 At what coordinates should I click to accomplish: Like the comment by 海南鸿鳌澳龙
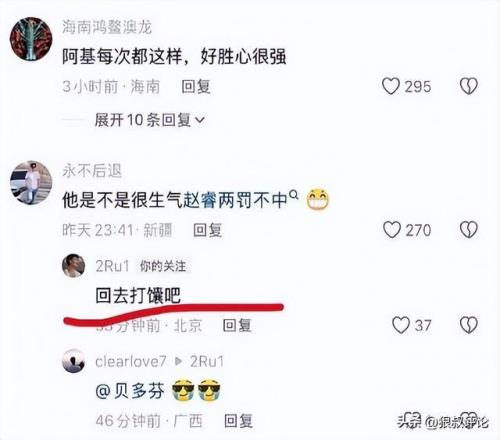pos(391,86)
